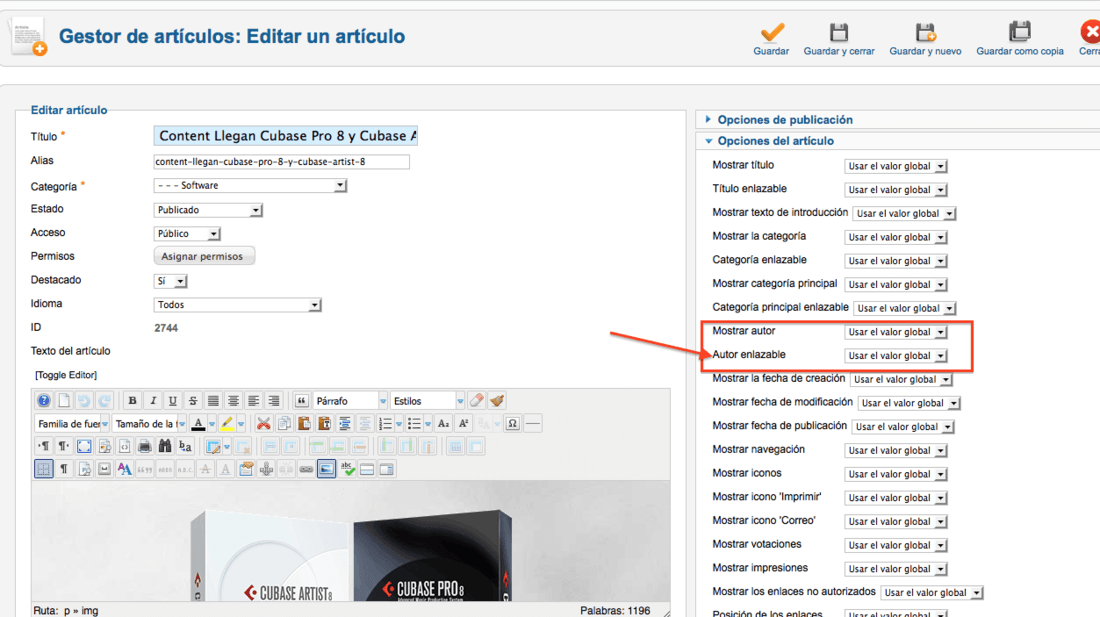Open Familia de fuentes dropdown
Viewport: 1100px width, 617px height.
72,423
